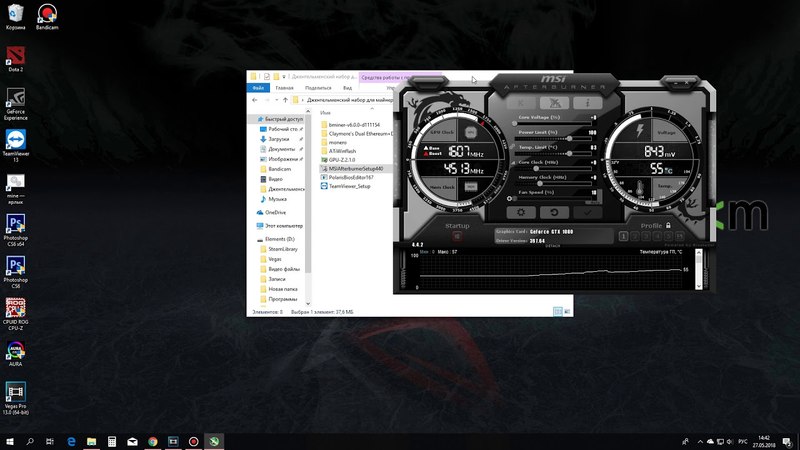Switch Explorer to details view icon in the status bar
This screenshot has height=450, width=800.
point(558,311)
